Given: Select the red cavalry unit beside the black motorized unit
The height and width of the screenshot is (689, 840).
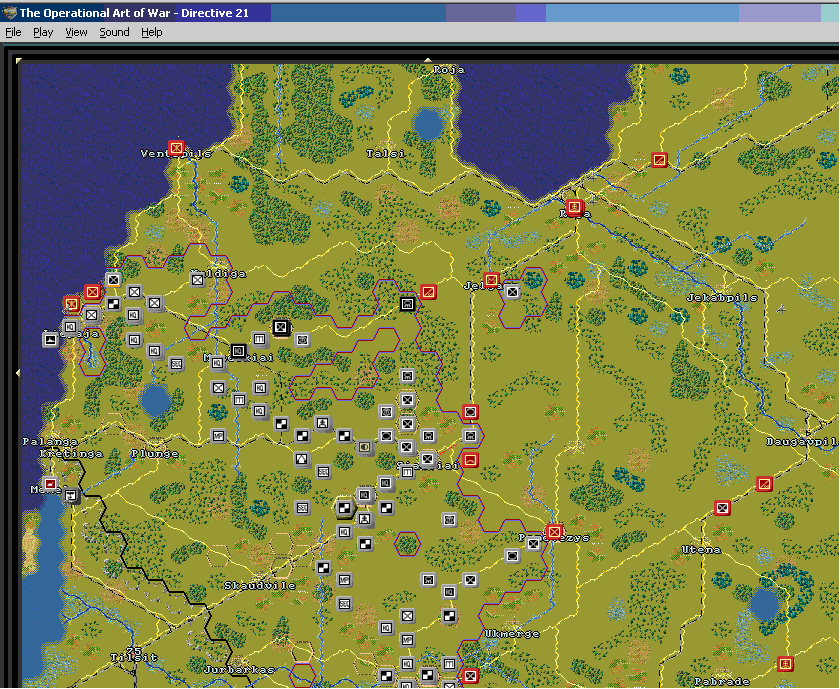Looking at the screenshot, I should (x=428, y=292).
